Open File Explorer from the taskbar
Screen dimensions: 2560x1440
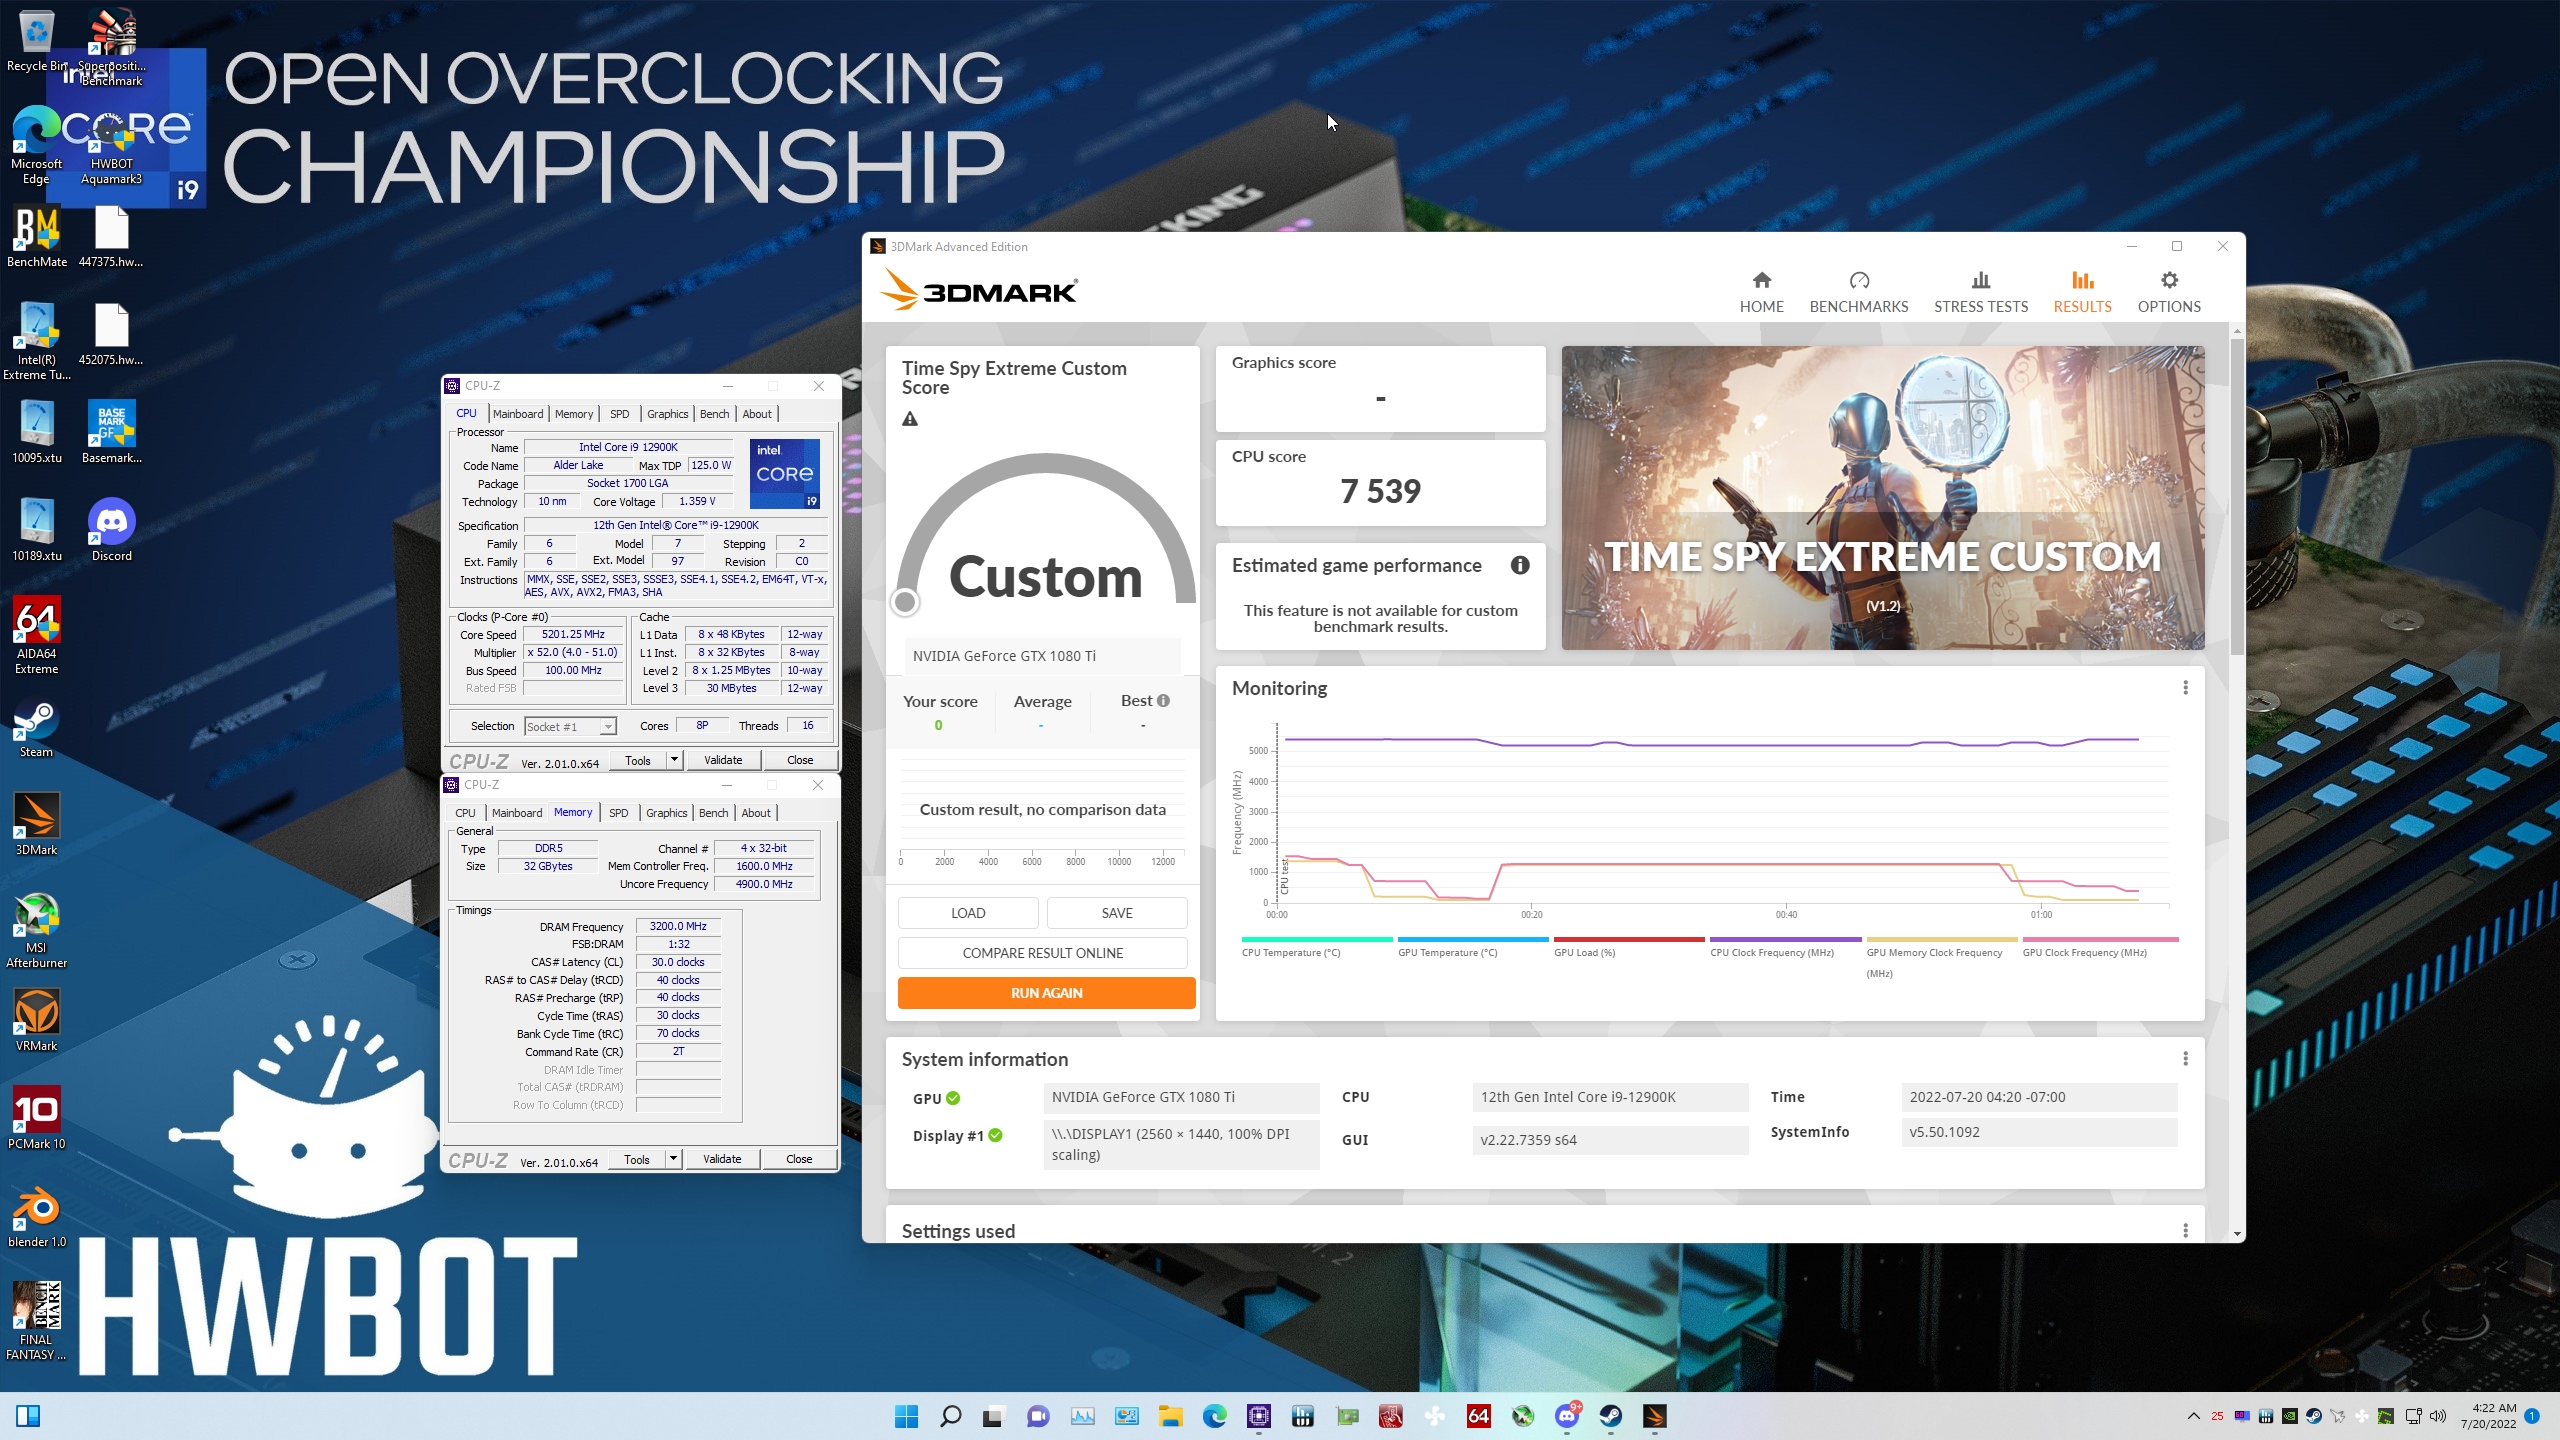tap(1170, 1416)
